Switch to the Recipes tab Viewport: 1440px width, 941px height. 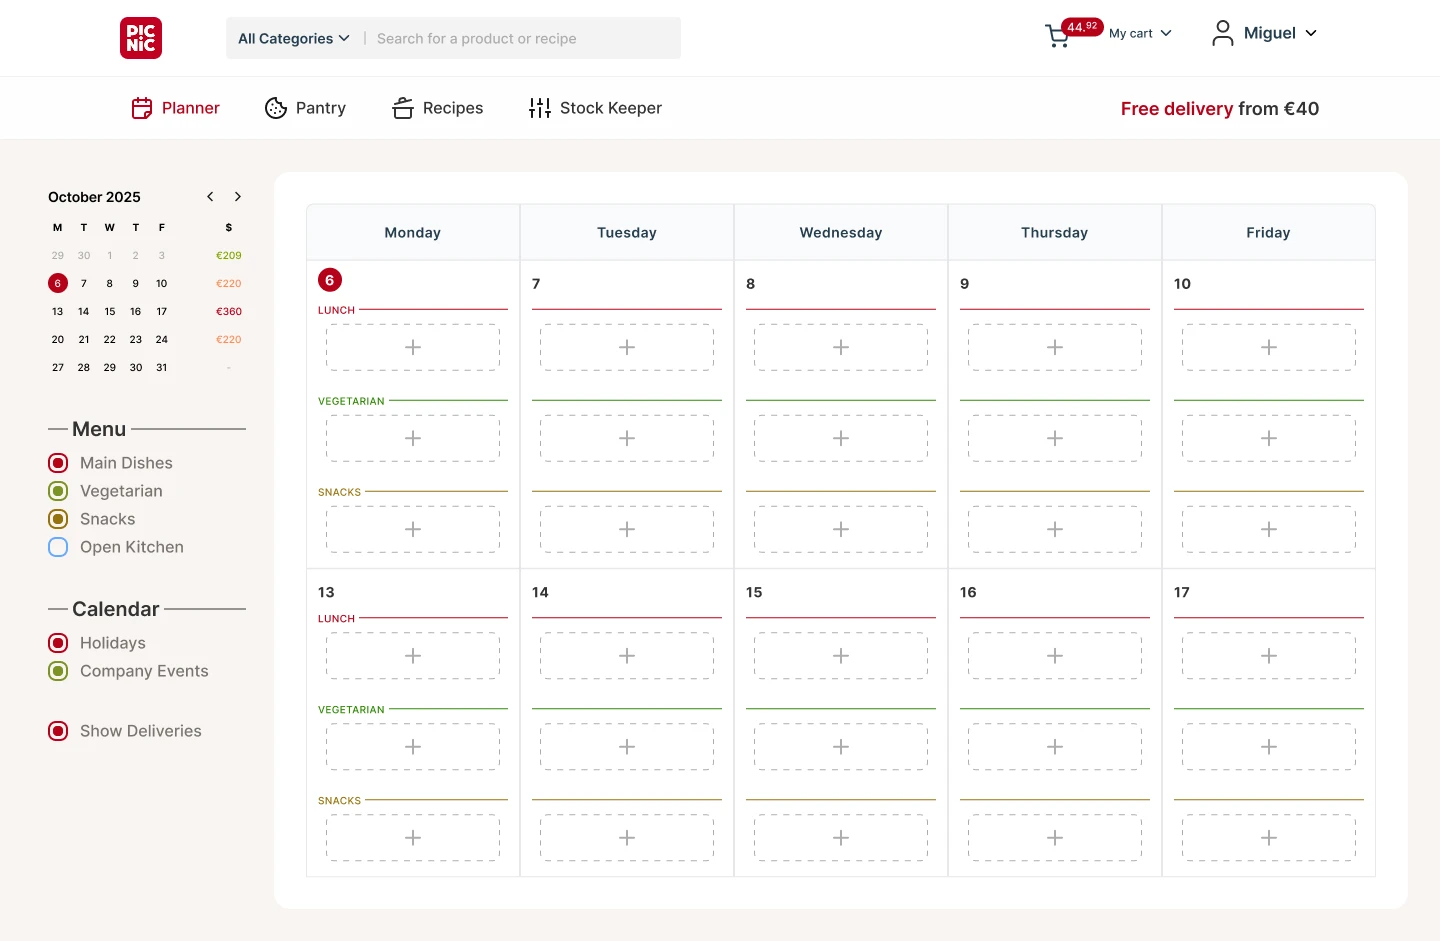point(451,107)
